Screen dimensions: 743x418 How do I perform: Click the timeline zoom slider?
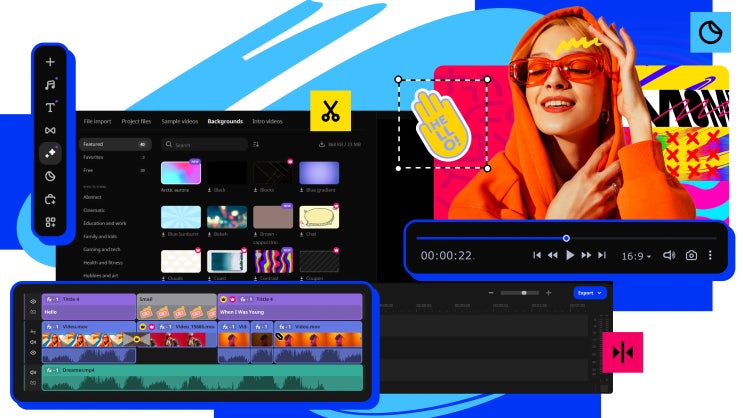(520, 293)
